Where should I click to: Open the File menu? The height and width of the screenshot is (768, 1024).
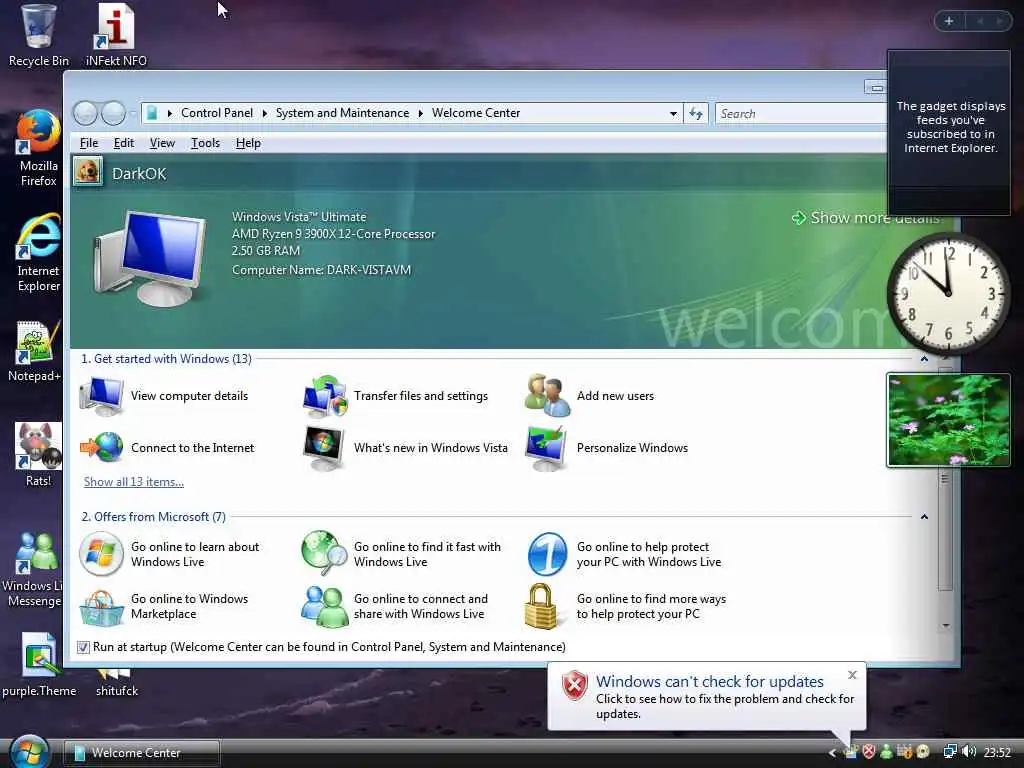click(x=89, y=143)
